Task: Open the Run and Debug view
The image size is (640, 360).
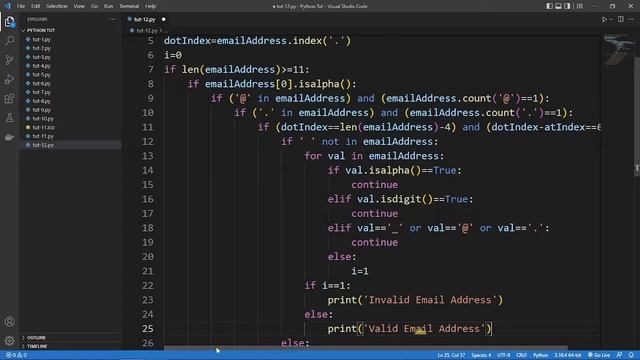Action: pos(9,79)
